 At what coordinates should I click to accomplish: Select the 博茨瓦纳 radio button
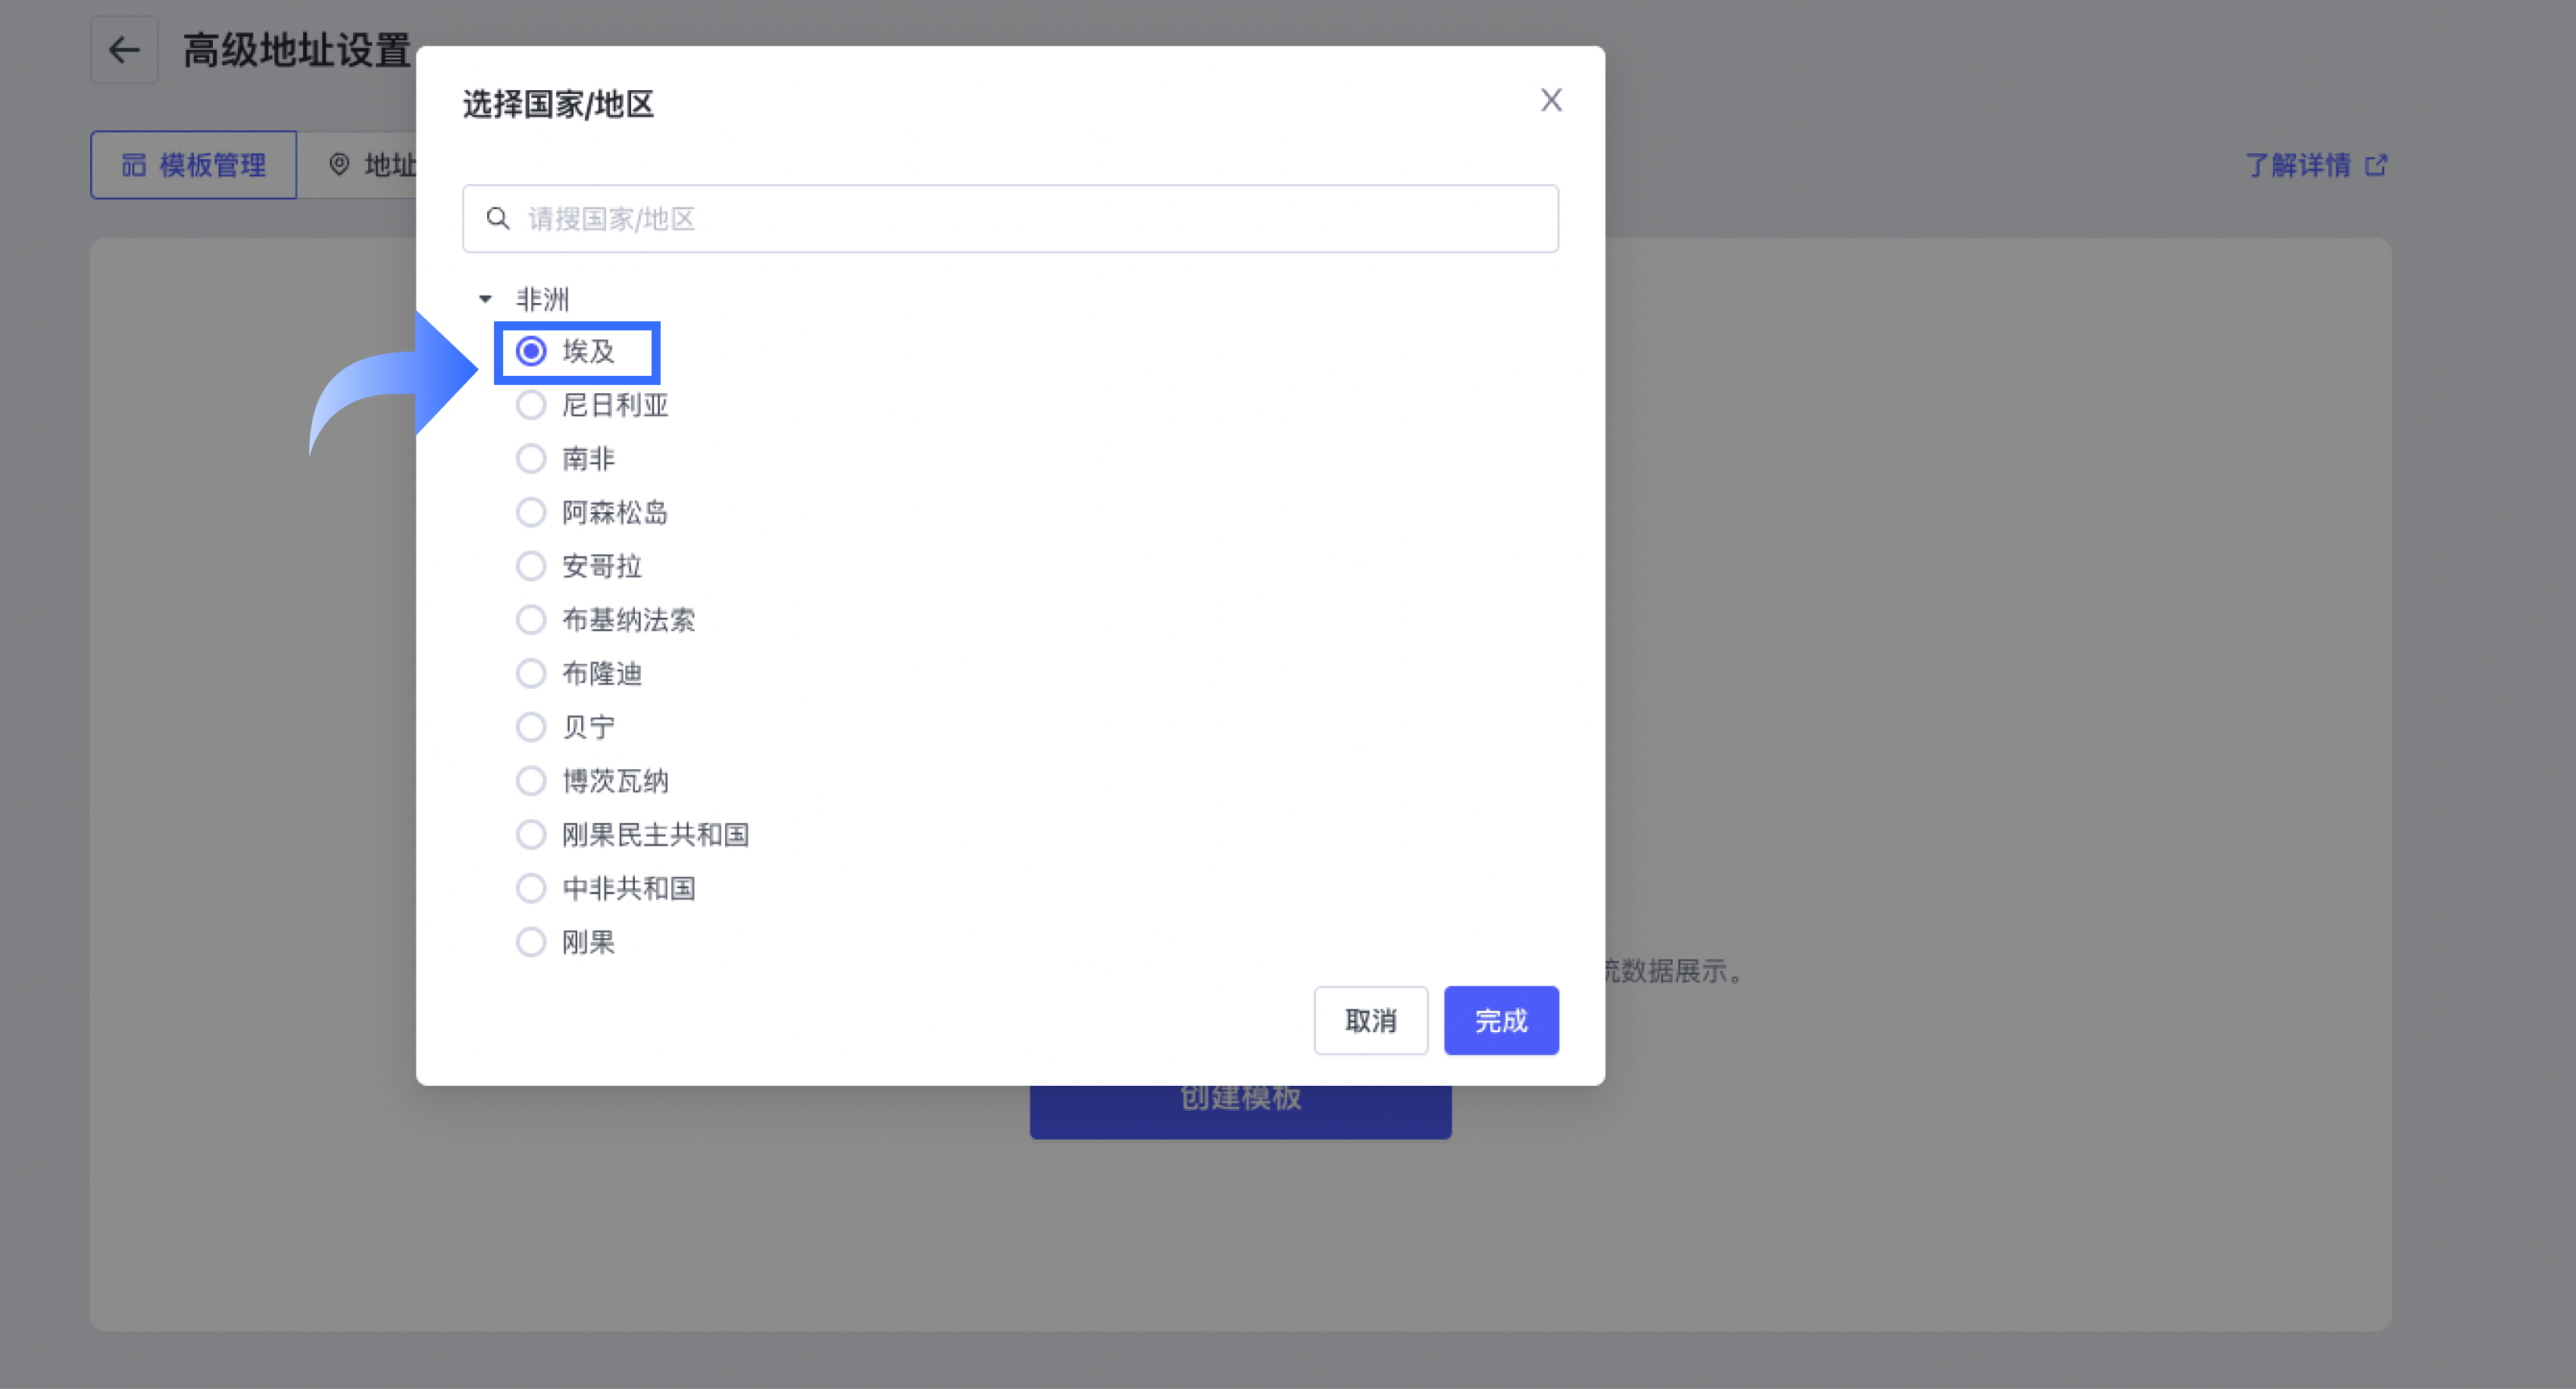click(531, 781)
